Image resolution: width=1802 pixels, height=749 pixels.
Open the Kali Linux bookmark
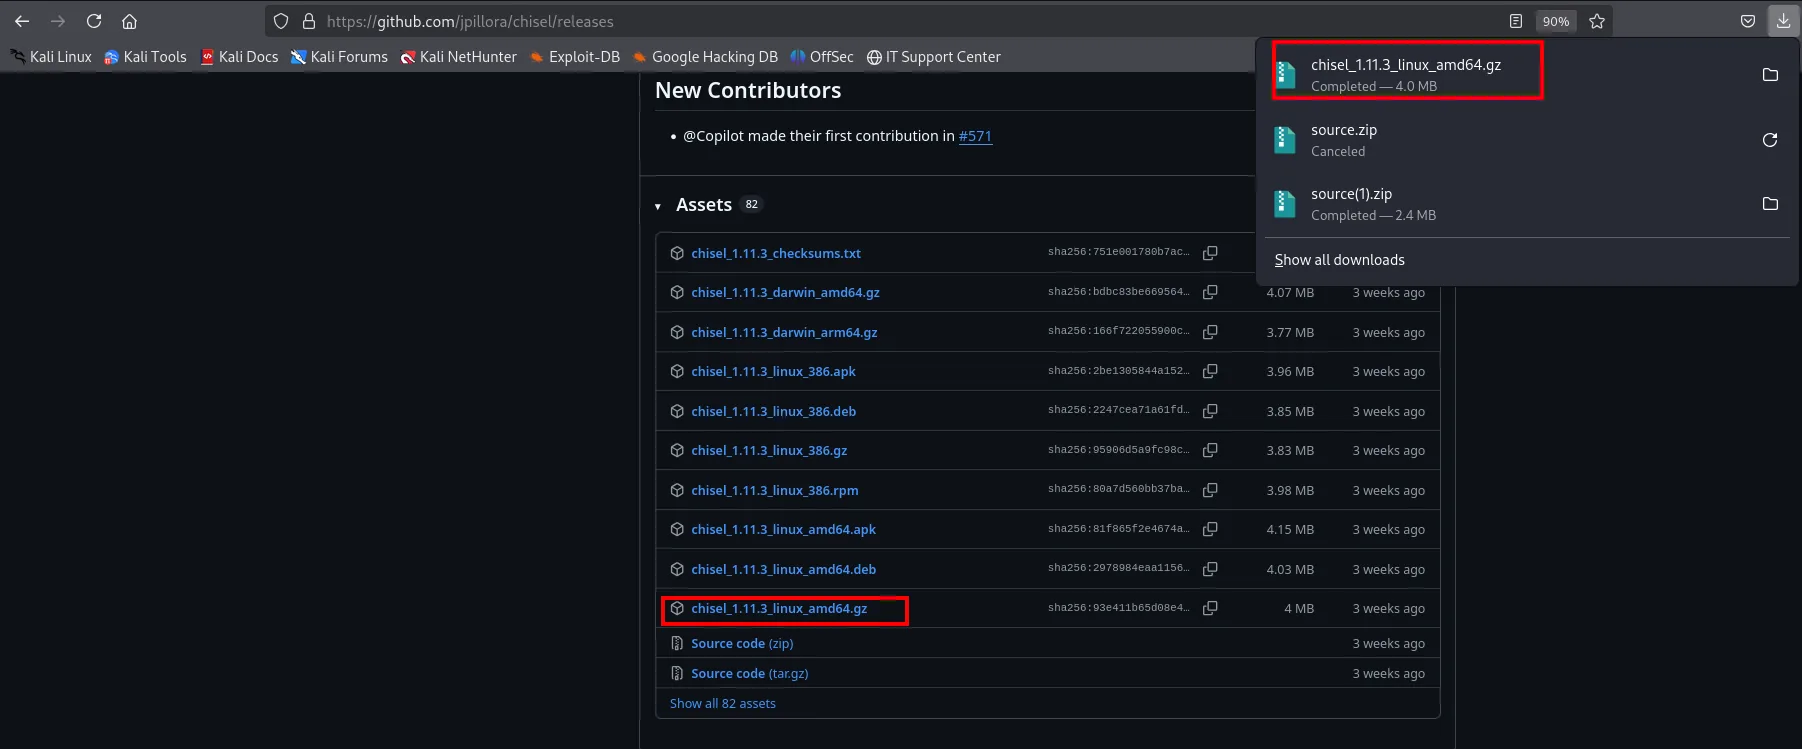coord(51,57)
